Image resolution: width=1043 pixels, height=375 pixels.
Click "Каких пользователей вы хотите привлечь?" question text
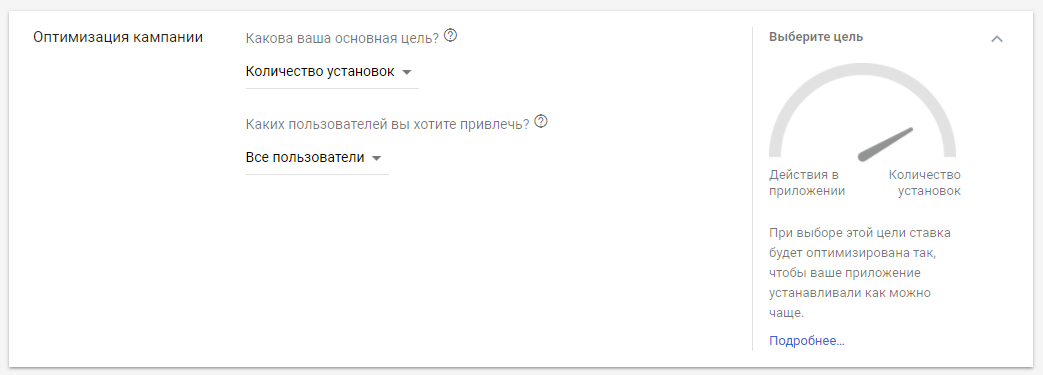(388, 124)
